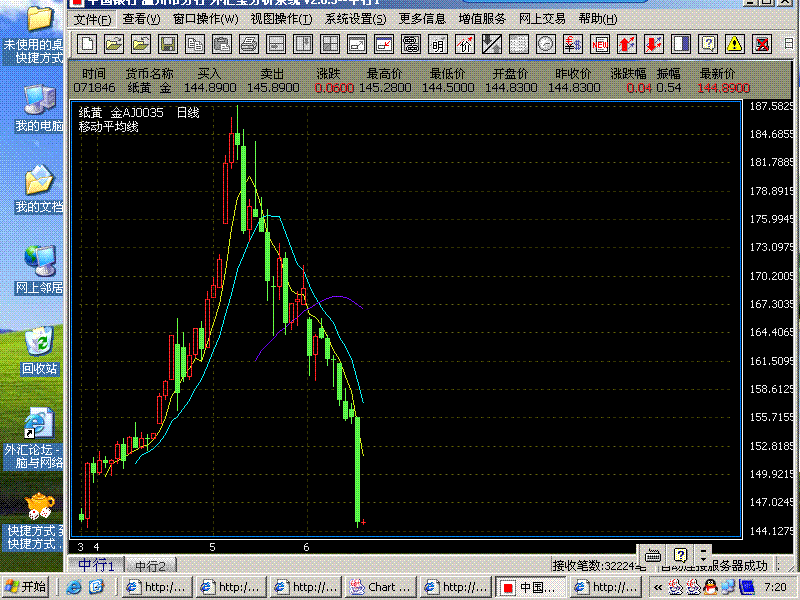
Task: Click the 接收笔数 status bar entry
Action: (x=597, y=566)
